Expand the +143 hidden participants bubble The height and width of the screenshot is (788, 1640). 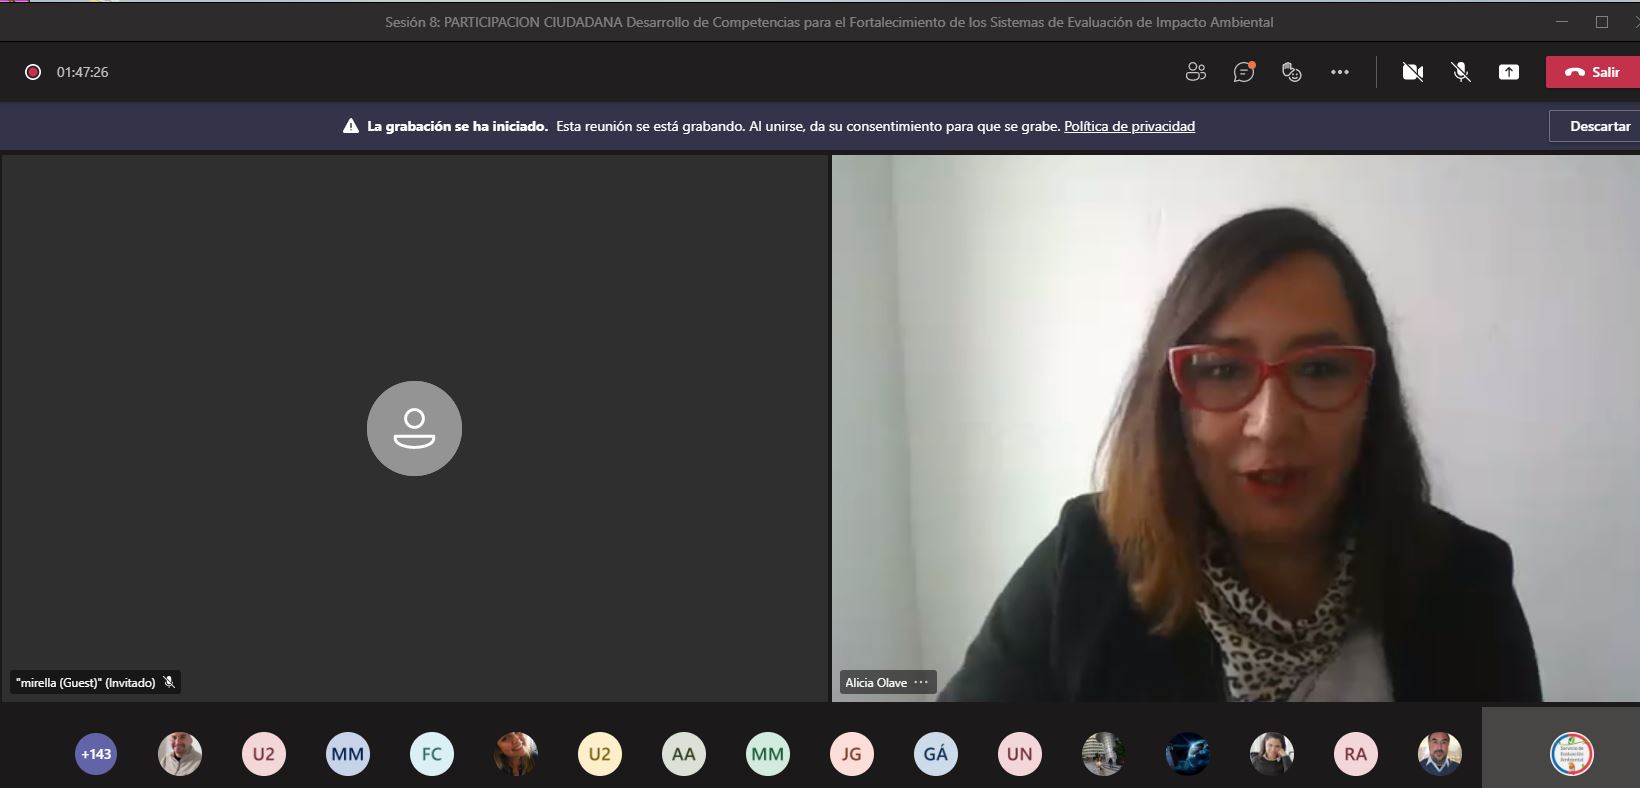point(96,754)
